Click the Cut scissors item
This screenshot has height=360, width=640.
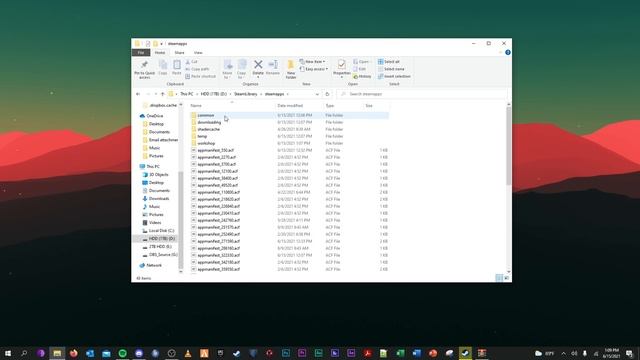[191, 62]
